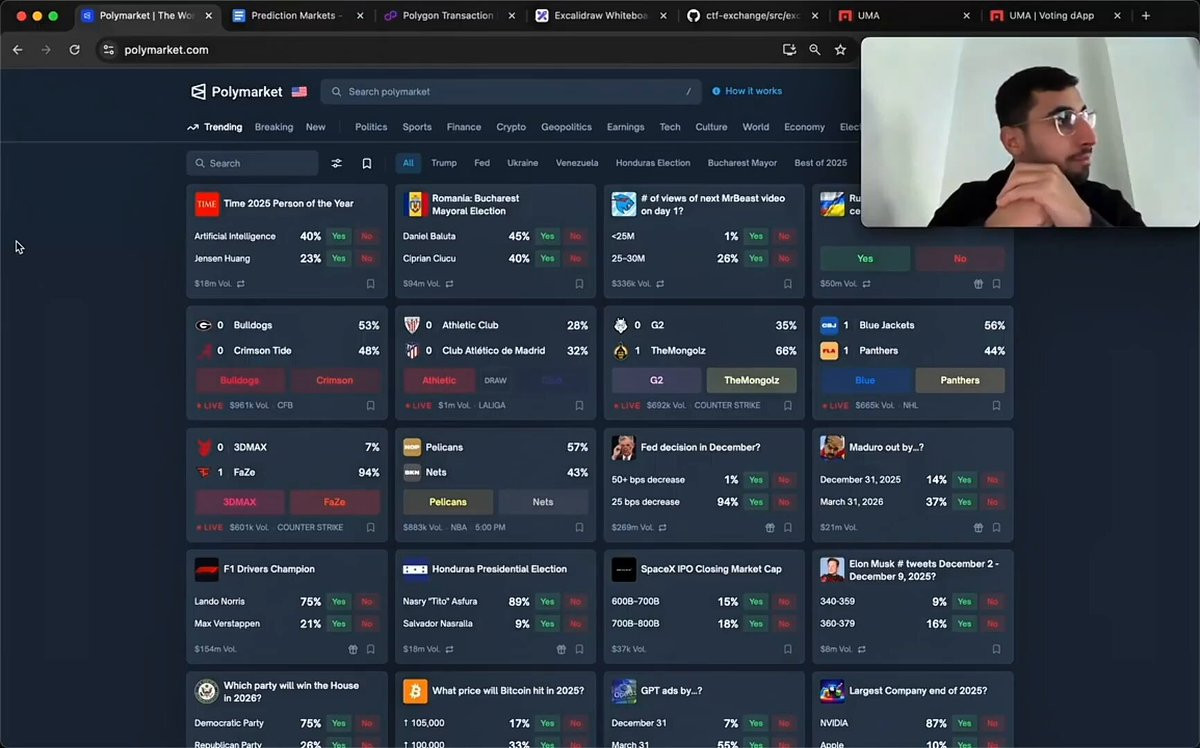The image size is (1200, 748).
Task: Switch to the Prediction Markets browser tab
Action: pyautogui.click(x=296, y=16)
